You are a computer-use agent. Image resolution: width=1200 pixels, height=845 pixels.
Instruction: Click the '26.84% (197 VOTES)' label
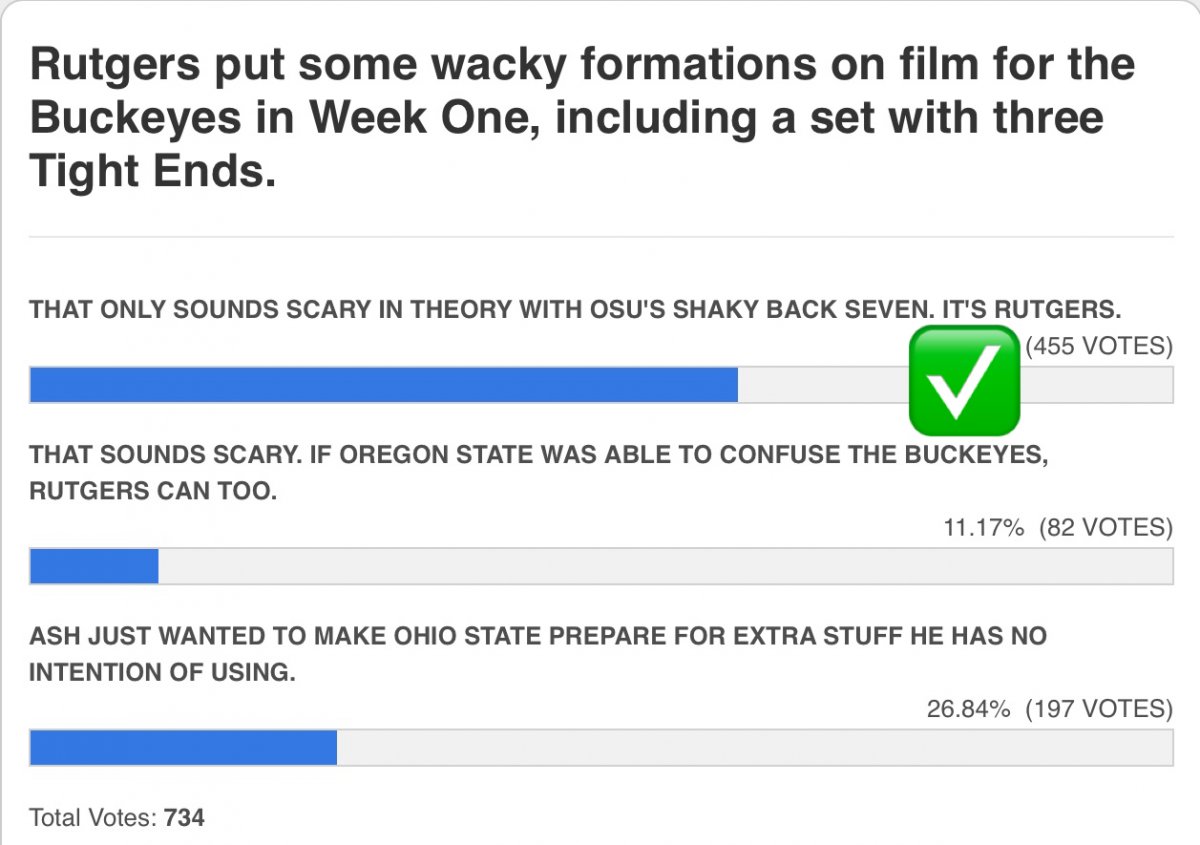point(1050,709)
